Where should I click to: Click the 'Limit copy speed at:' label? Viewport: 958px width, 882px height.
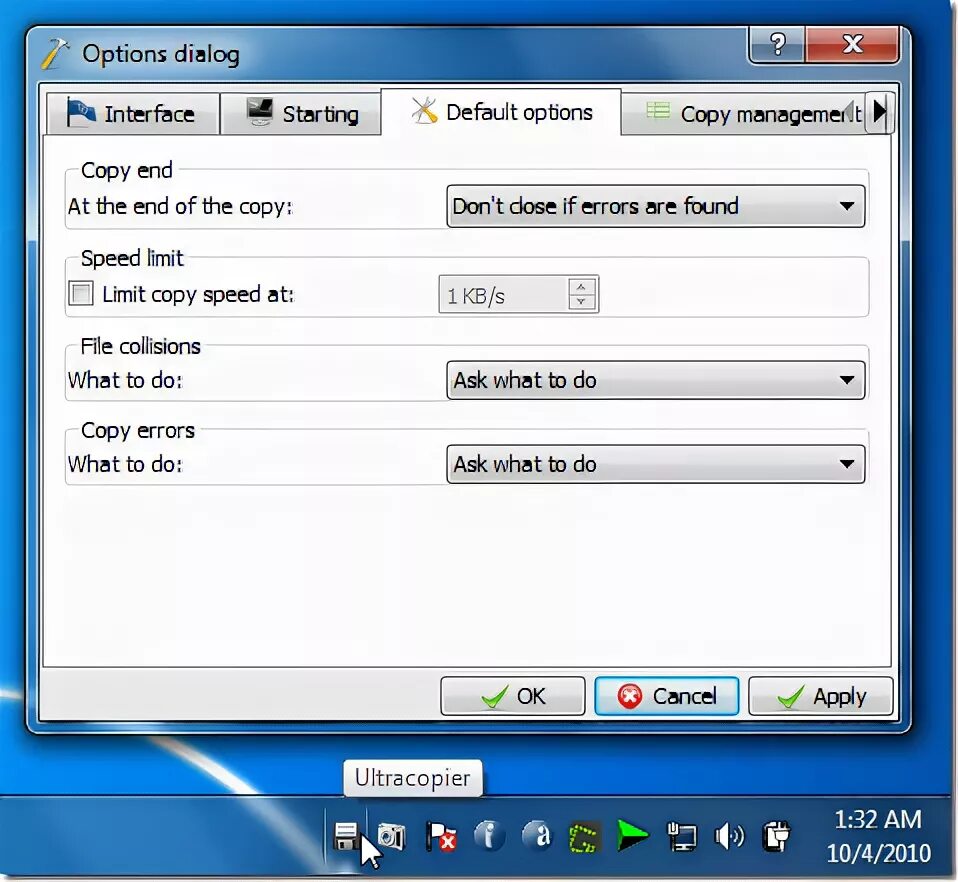(198, 294)
